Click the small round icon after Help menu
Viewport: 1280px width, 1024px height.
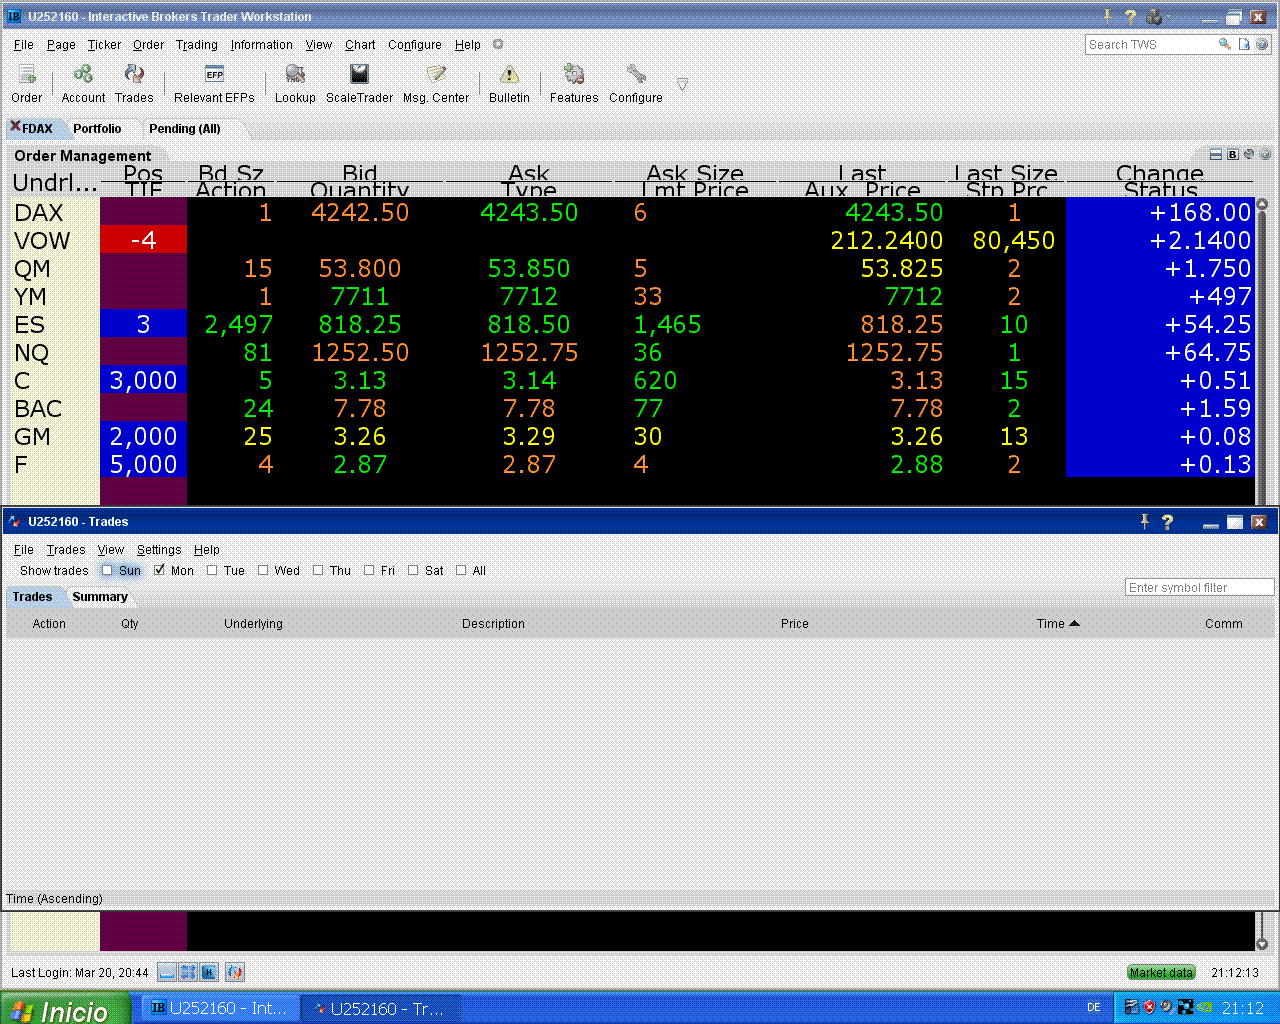pos(498,44)
